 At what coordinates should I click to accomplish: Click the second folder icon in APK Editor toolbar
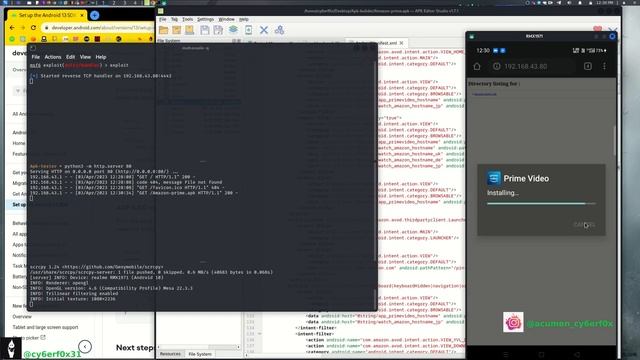[x=177, y=30]
